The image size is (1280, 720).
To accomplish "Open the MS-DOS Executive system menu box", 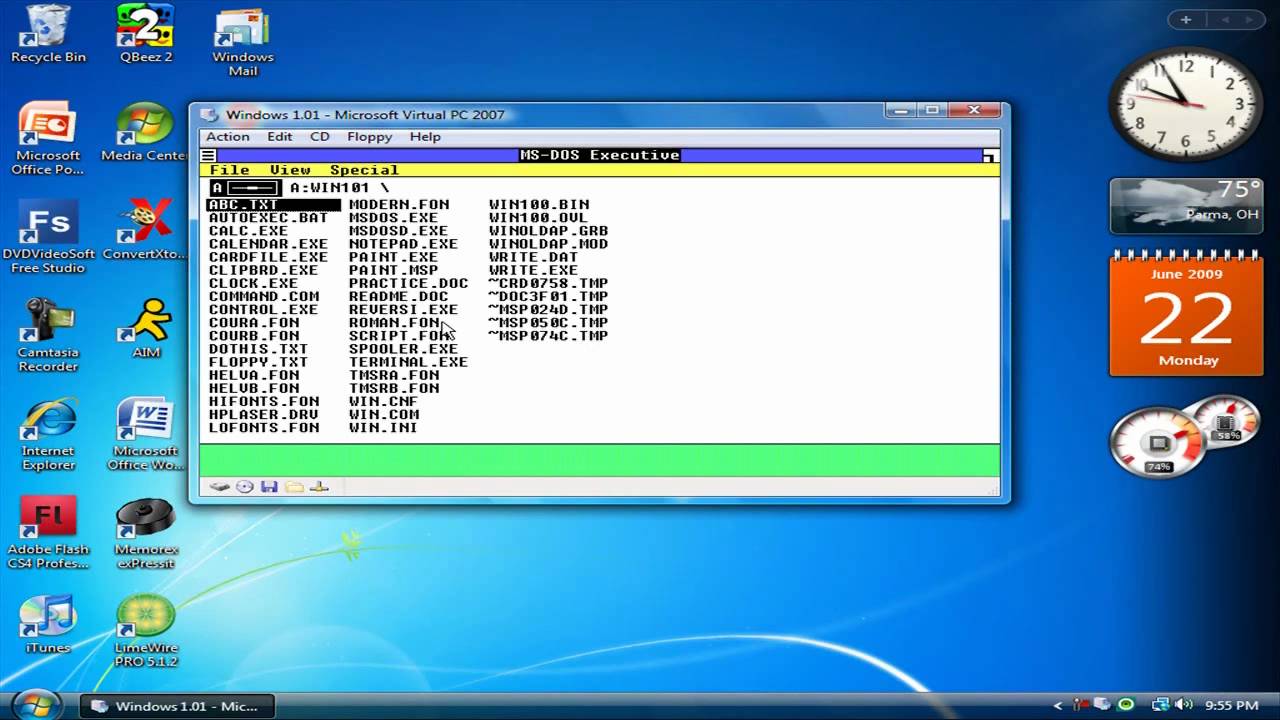I will (208, 155).
